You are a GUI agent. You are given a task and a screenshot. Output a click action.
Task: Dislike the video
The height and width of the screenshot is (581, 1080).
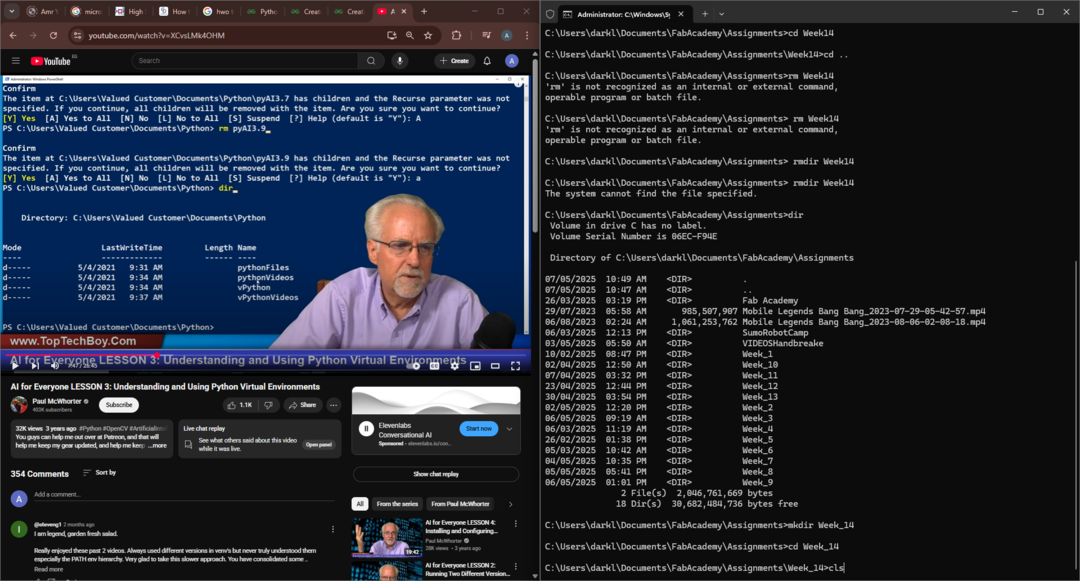(269, 405)
